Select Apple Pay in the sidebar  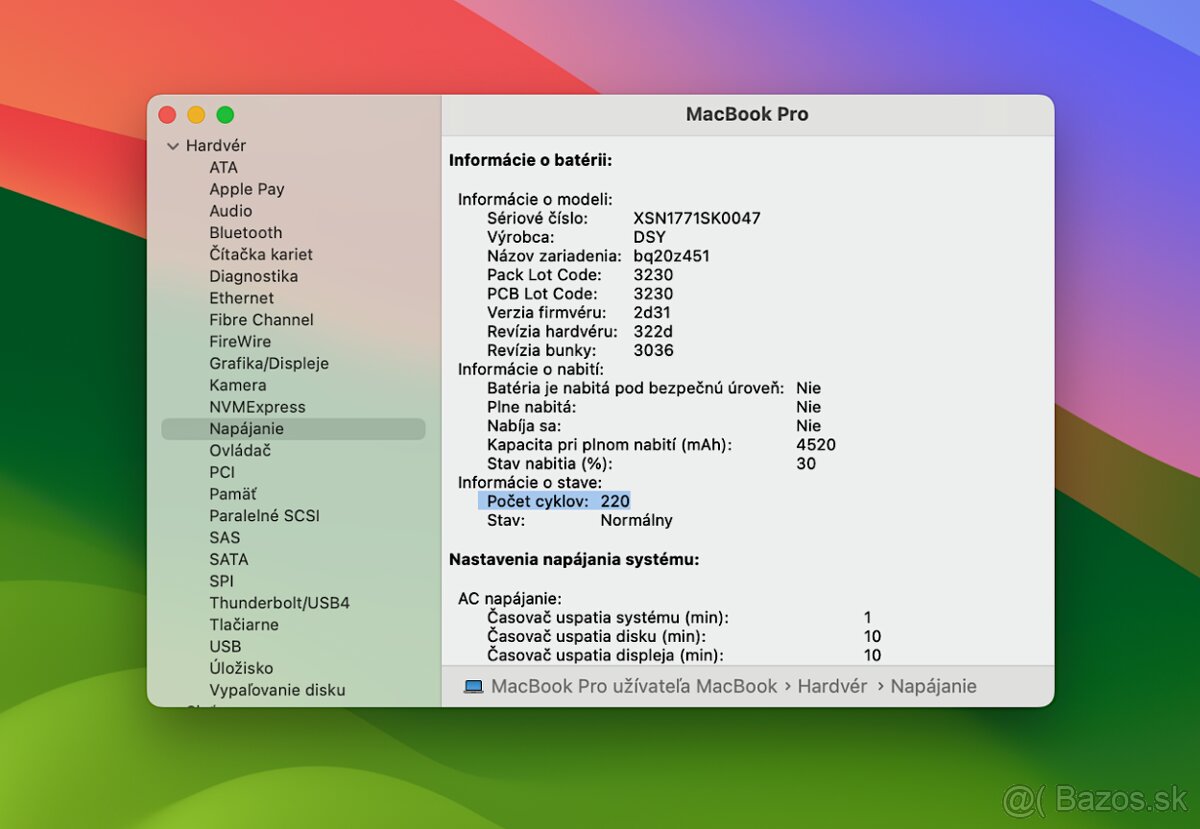click(x=246, y=189)
